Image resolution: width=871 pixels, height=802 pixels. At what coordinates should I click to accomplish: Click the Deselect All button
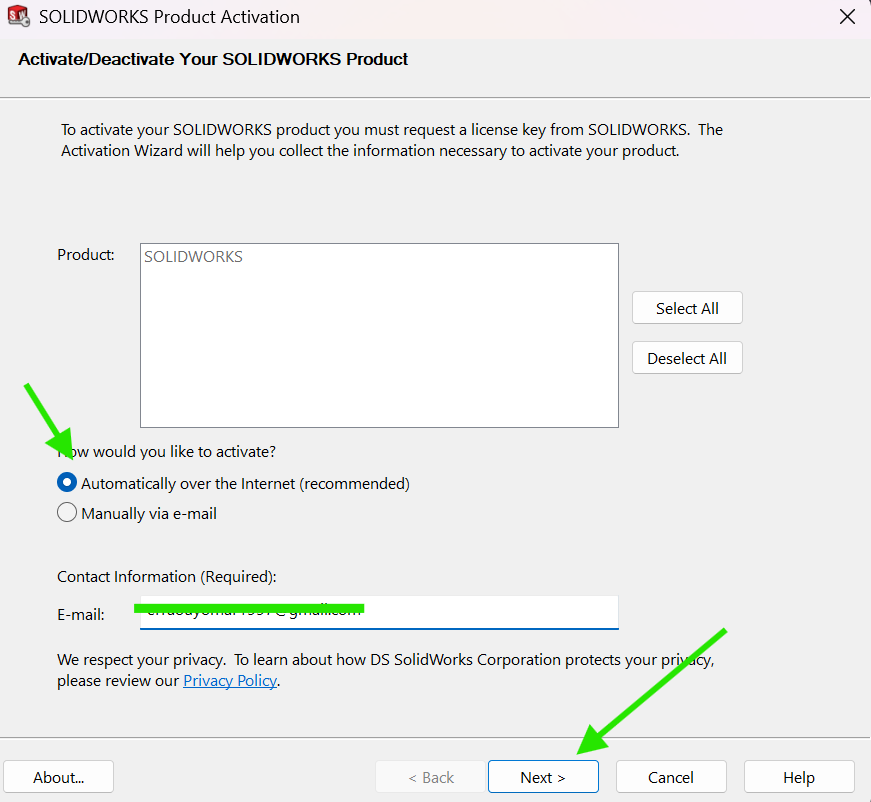click(687, 358)
